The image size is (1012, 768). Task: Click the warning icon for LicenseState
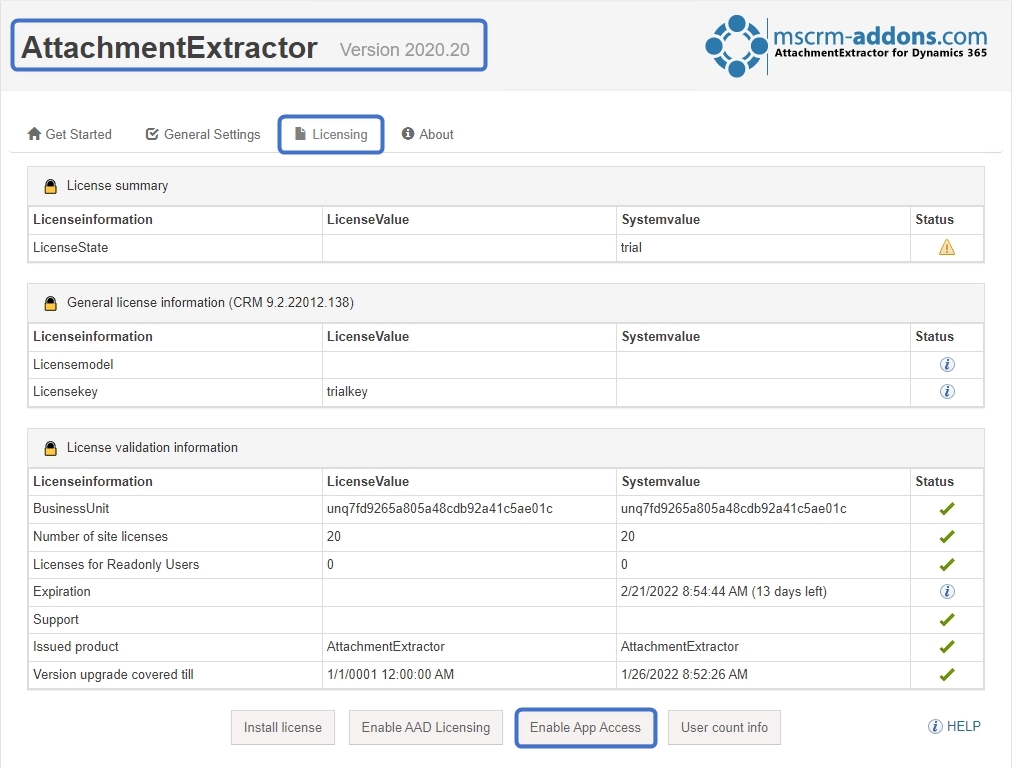pyautogui.click(x=947, y=248)
